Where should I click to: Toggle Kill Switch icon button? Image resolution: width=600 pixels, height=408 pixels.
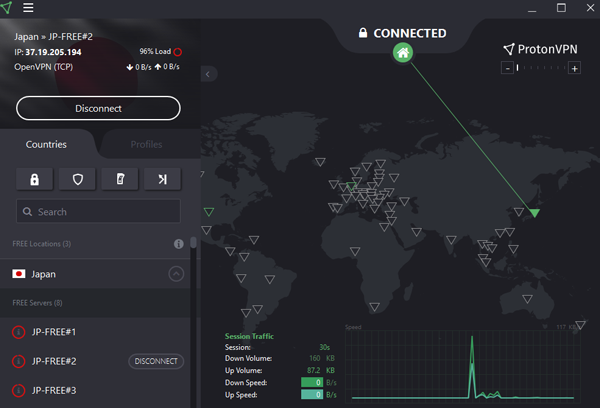pos(120,179)
